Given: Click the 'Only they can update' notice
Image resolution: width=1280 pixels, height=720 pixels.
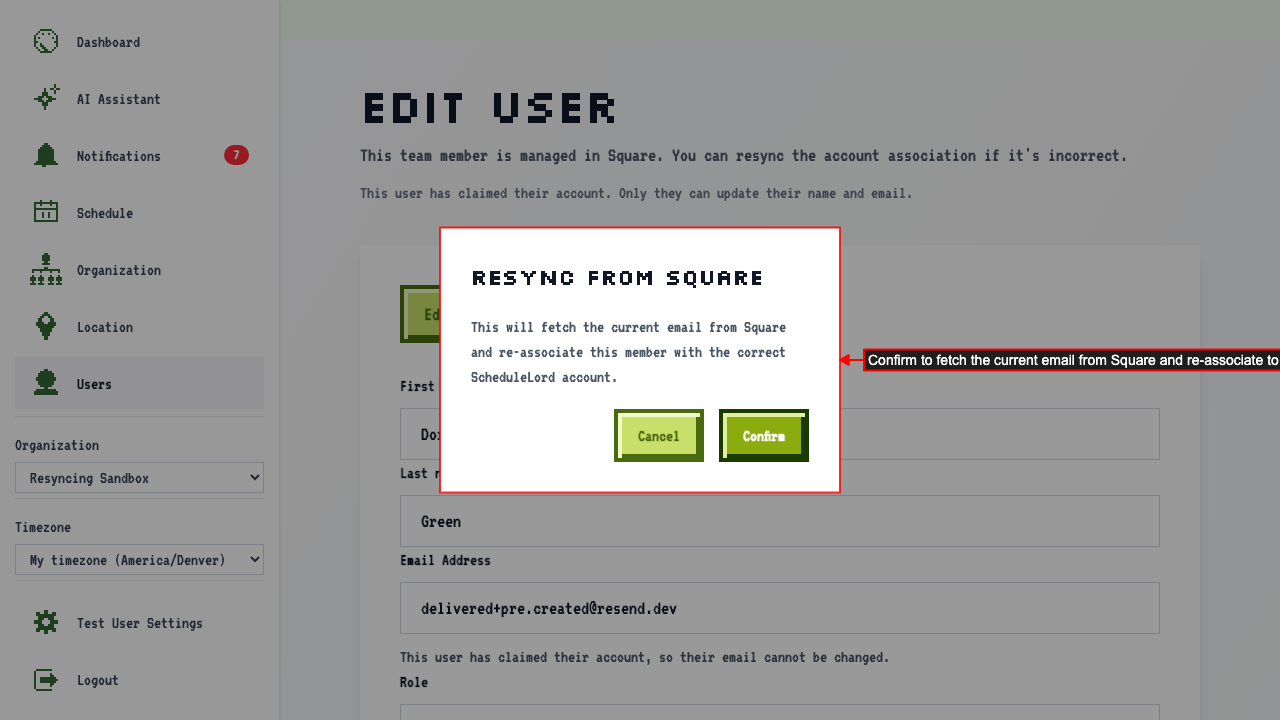Looking at the screenshot, I should point(636,193).
